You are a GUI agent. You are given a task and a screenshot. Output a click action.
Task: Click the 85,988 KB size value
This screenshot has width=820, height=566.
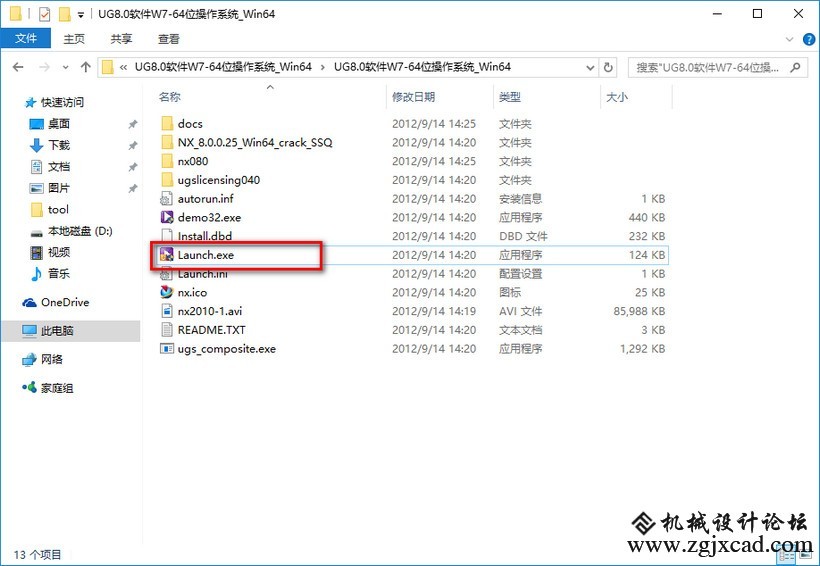click(x=639, y=311)
